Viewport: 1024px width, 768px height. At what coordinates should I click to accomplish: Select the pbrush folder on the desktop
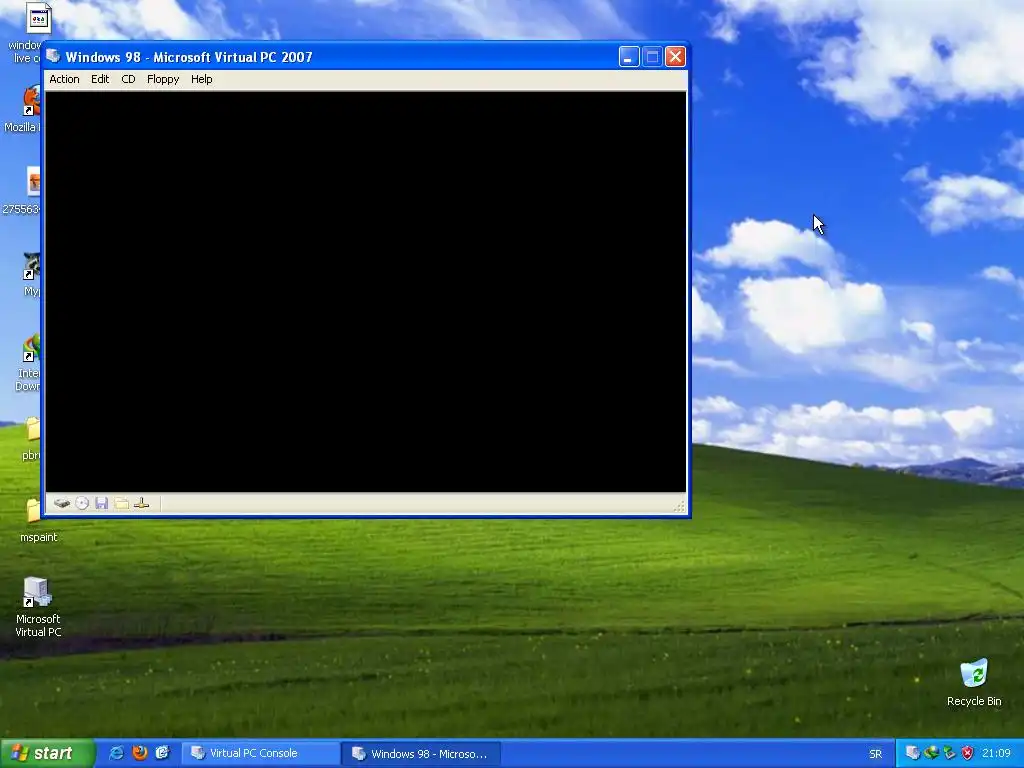(31, 439)
